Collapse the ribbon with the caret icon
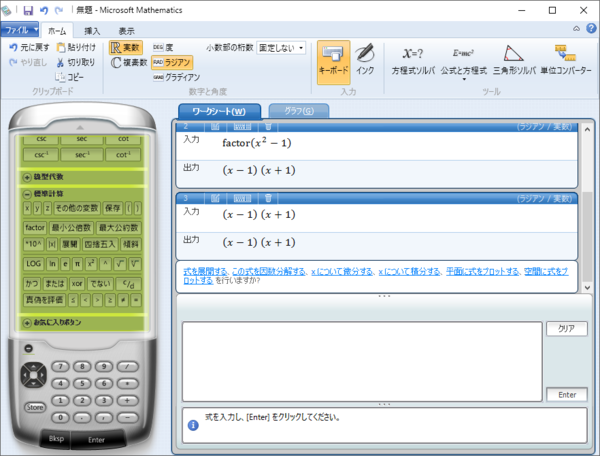 [x=576, y=29]
